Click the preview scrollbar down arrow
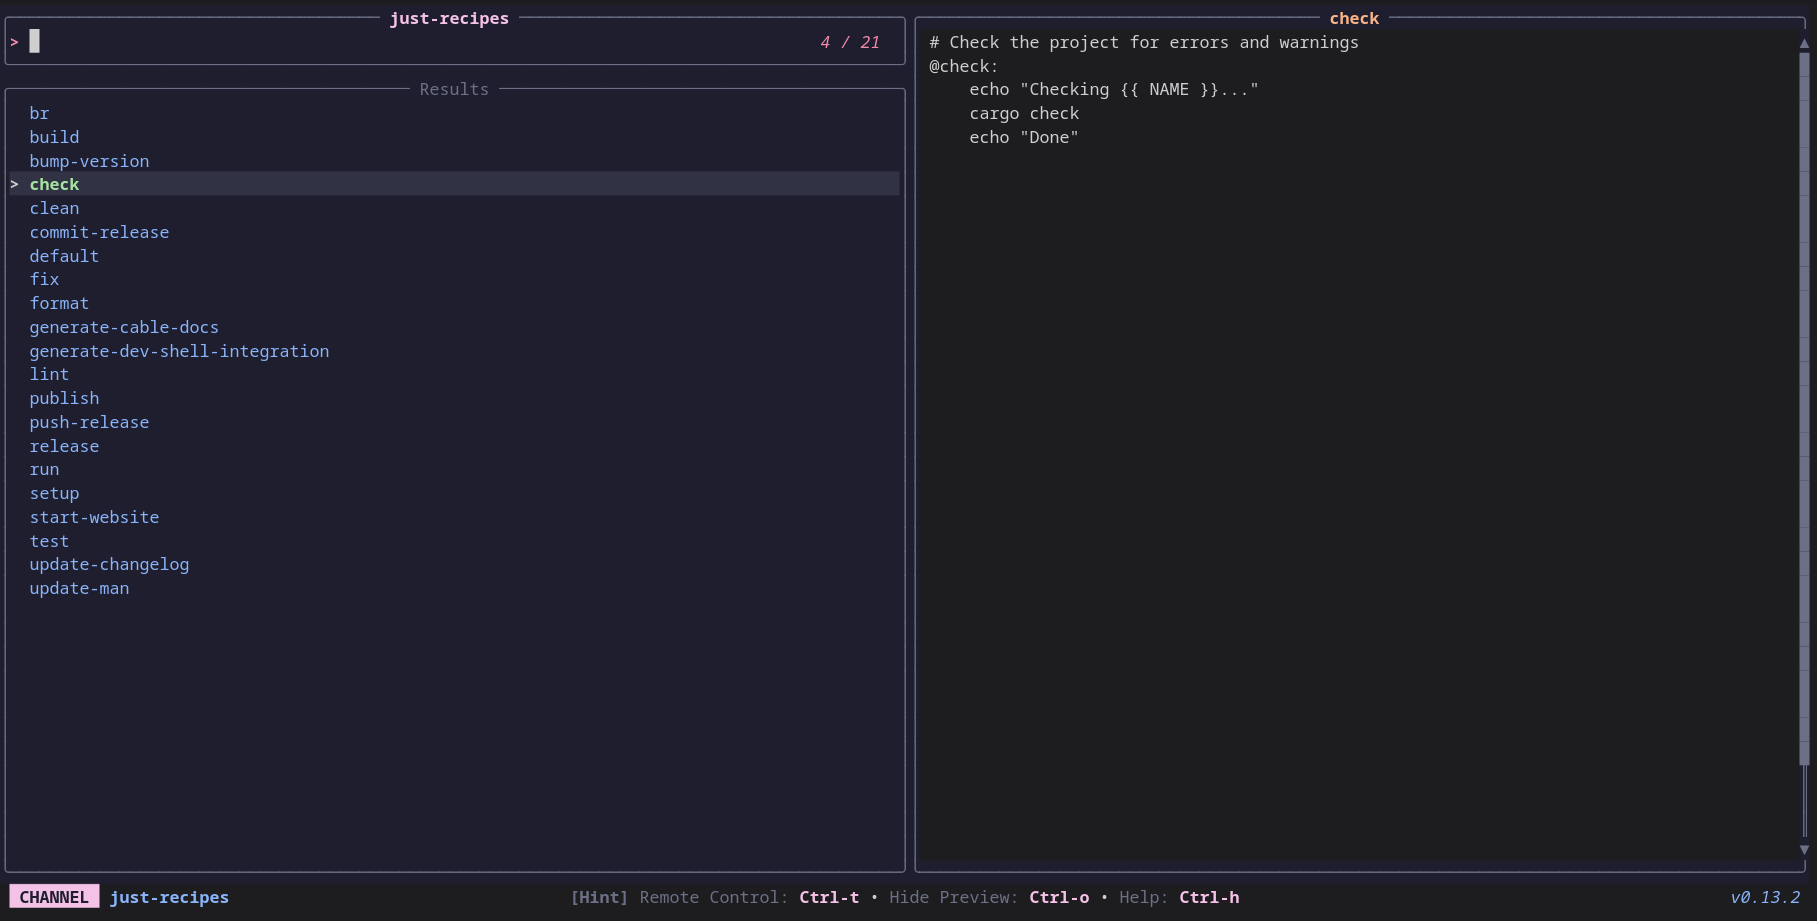1817x921 pixels. [1804, 850]
